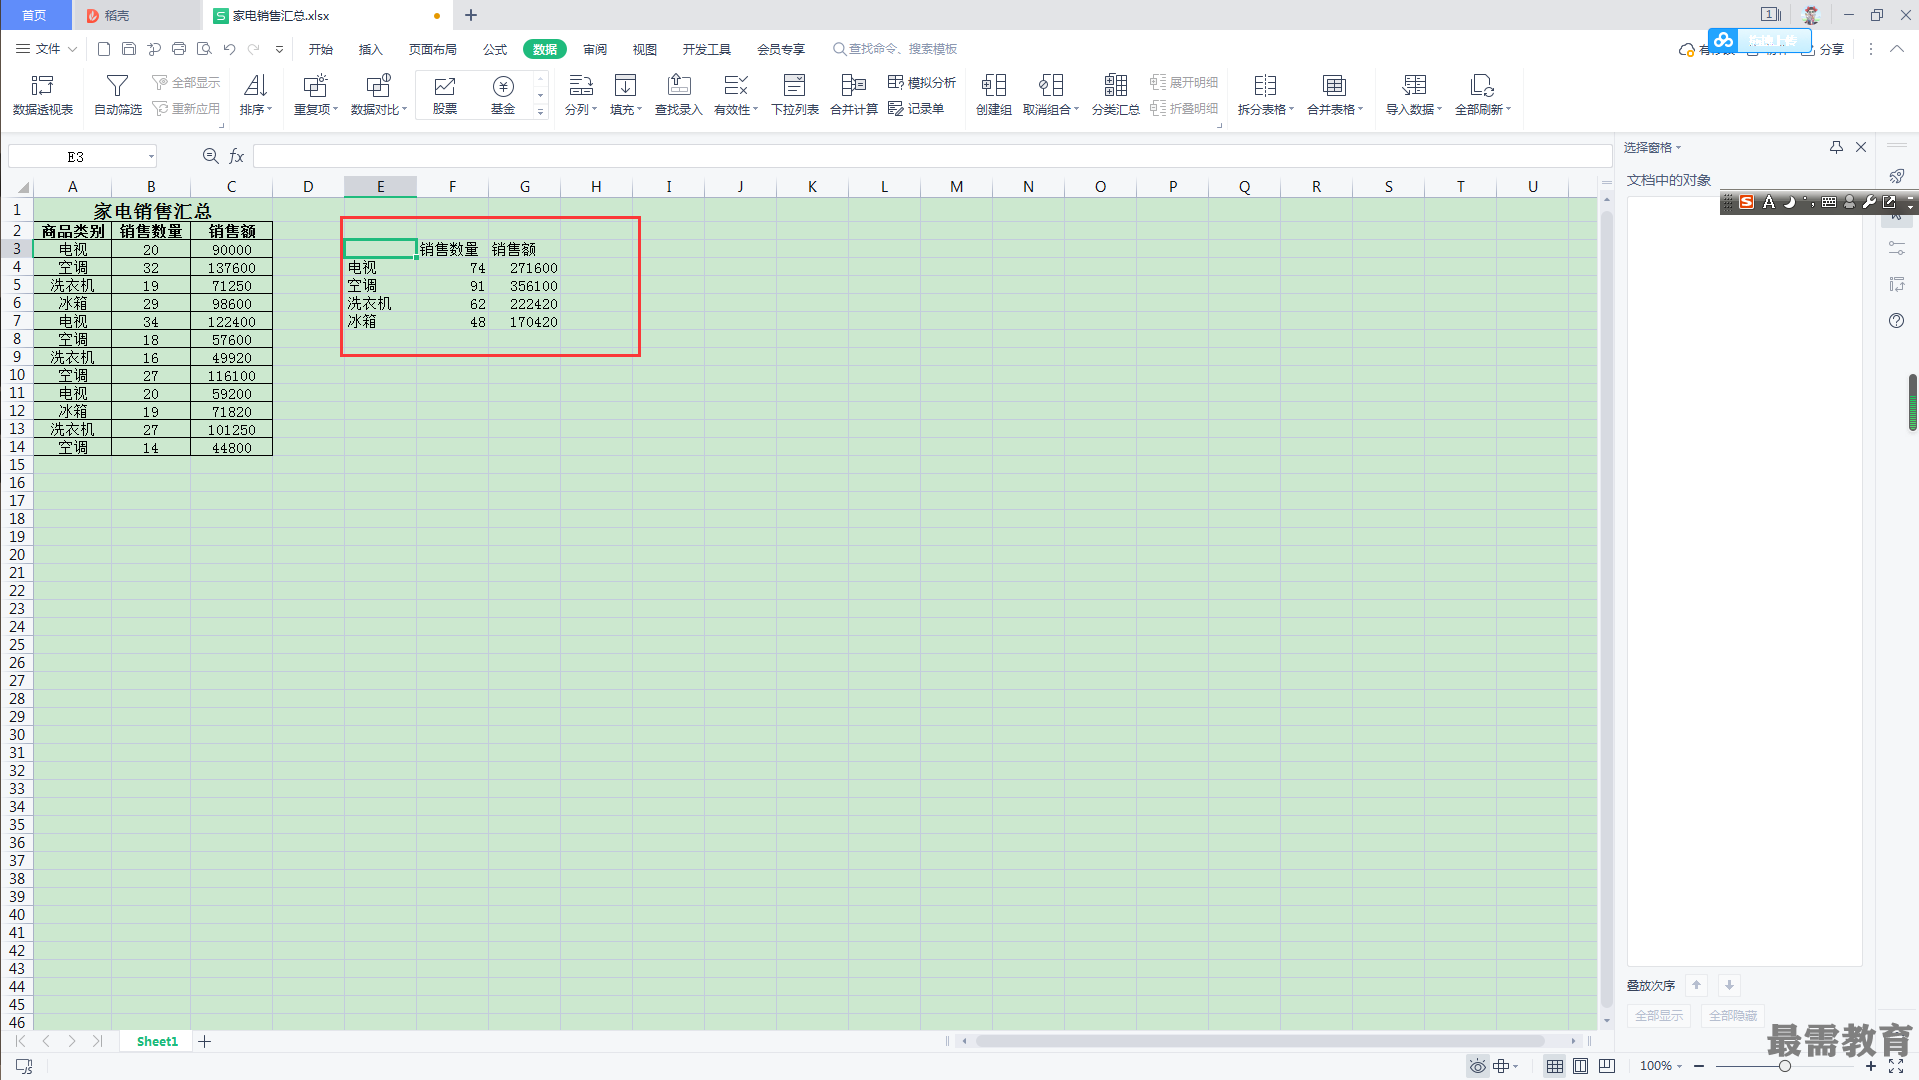Open the Name Box dropdown arrow
1919x1080 pixels.
click(x=151, y=157)
